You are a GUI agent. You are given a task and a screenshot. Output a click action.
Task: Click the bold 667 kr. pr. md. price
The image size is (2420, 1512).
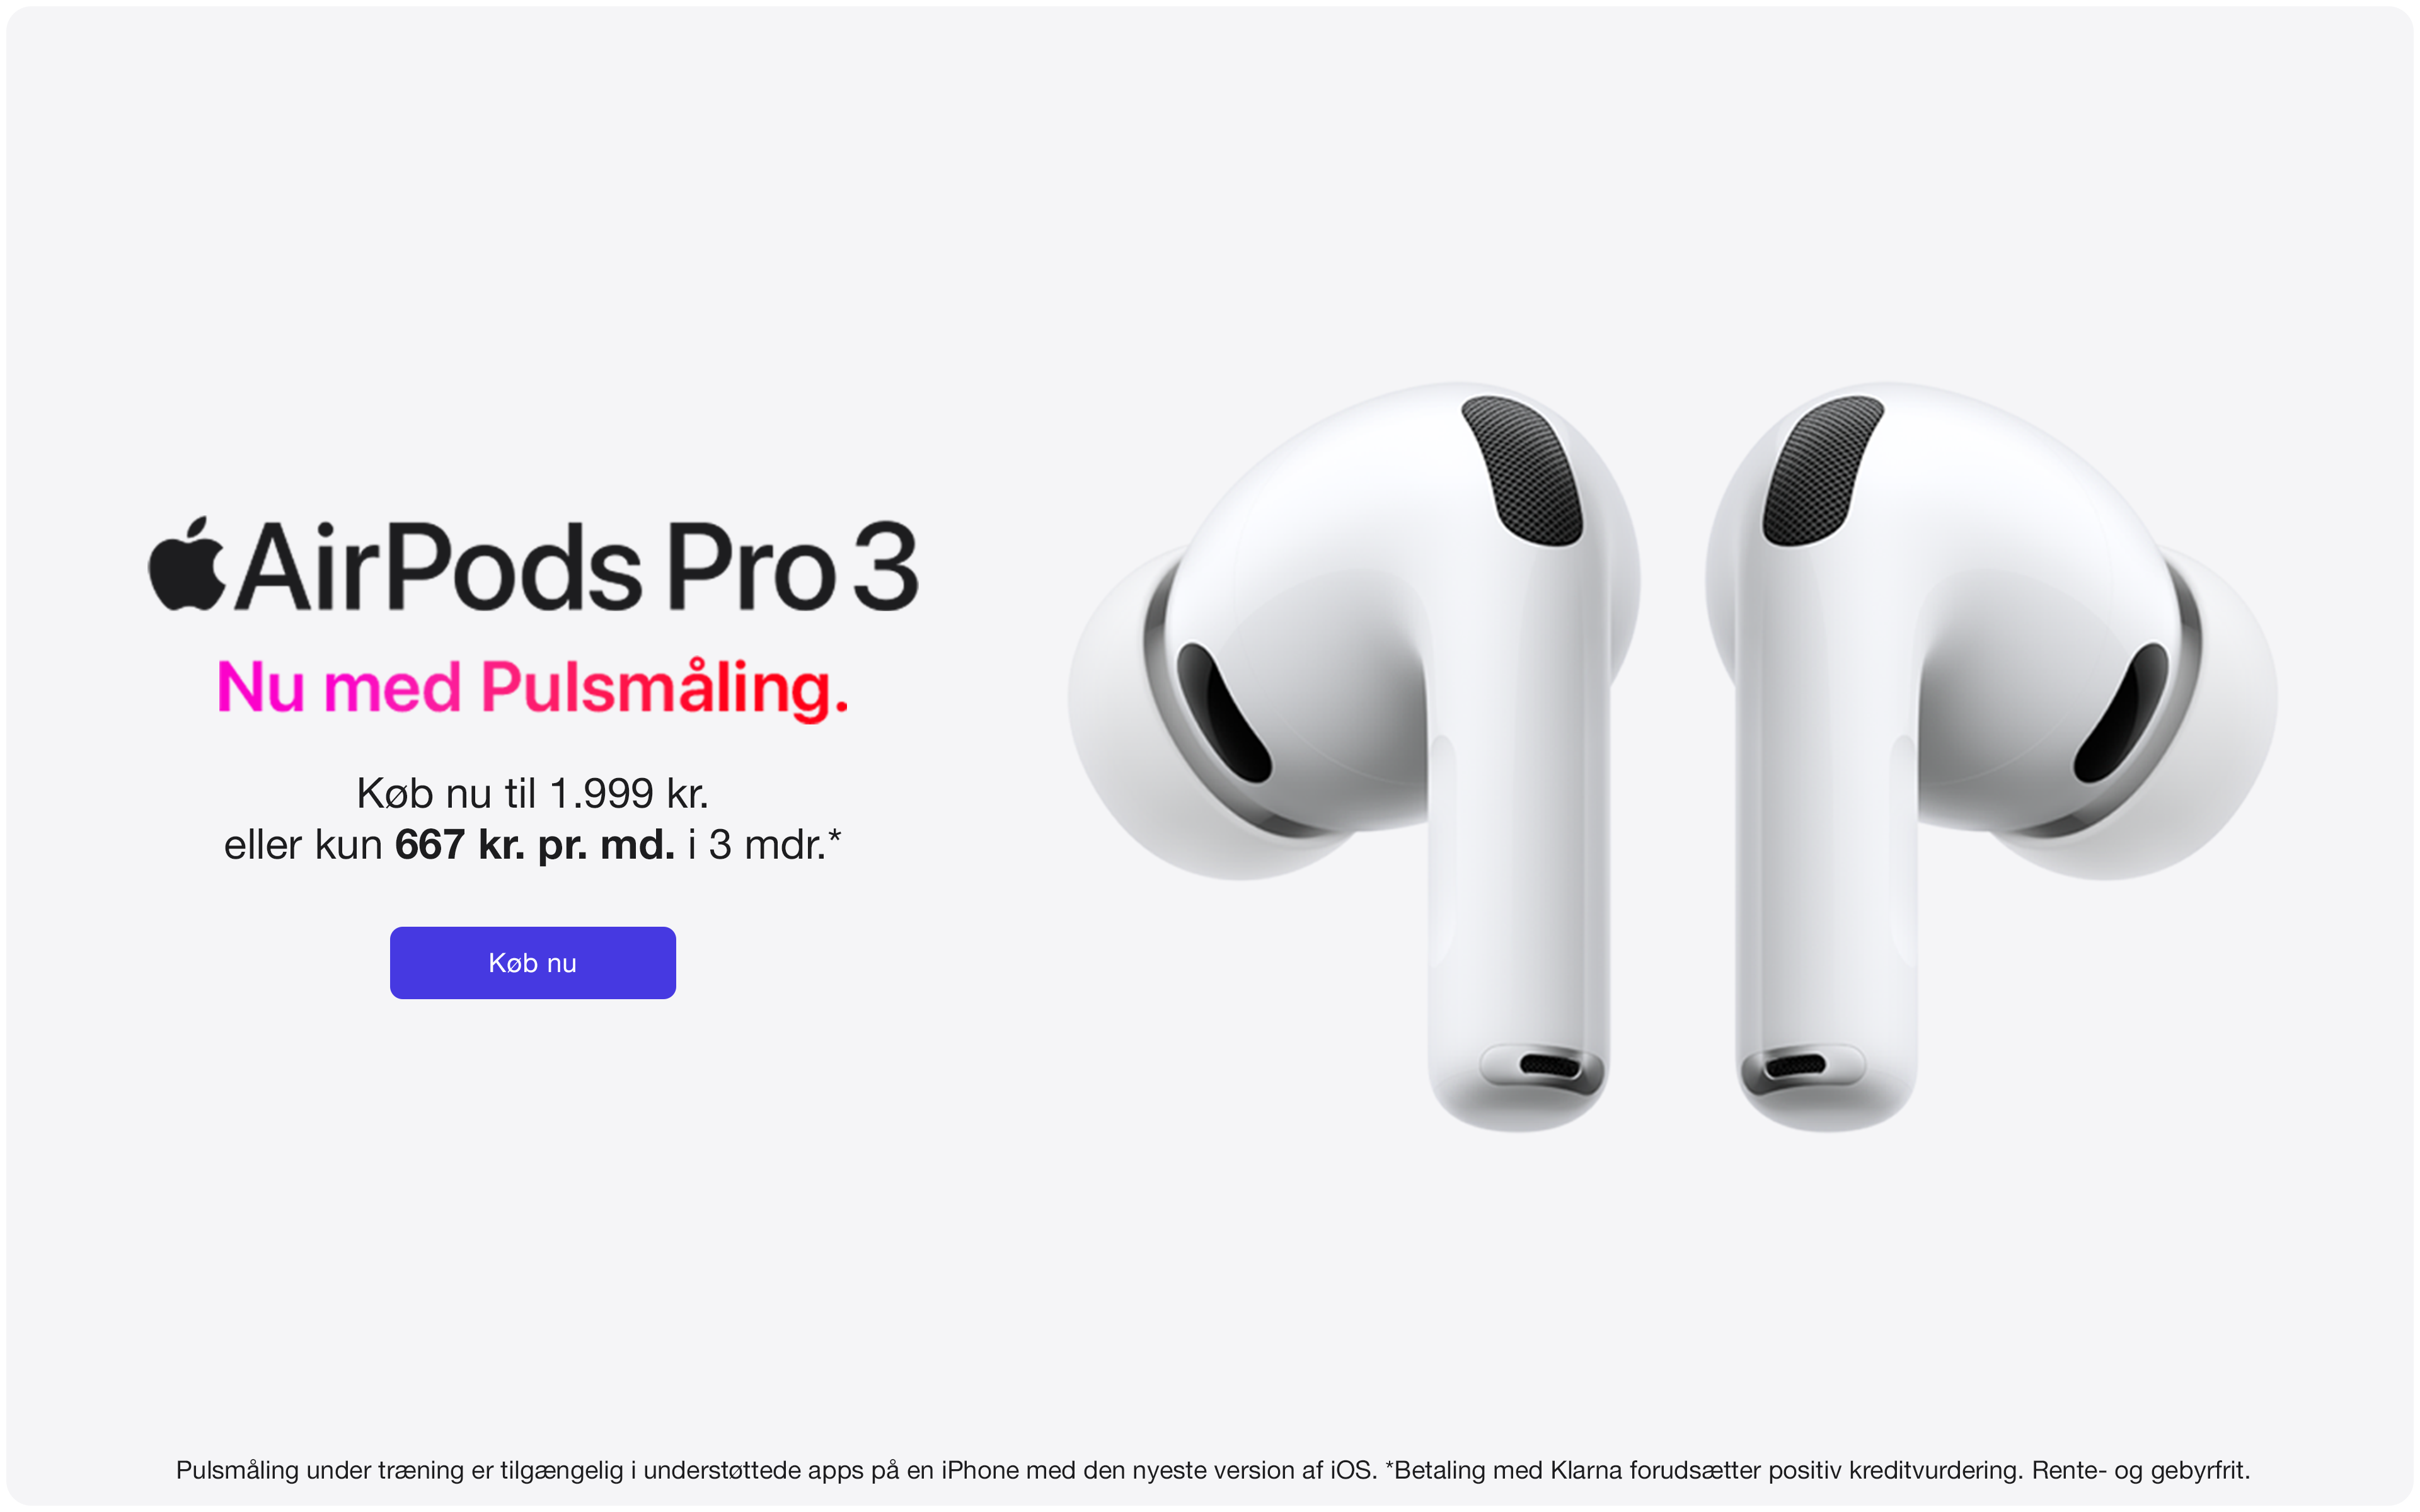pos(535,845)
